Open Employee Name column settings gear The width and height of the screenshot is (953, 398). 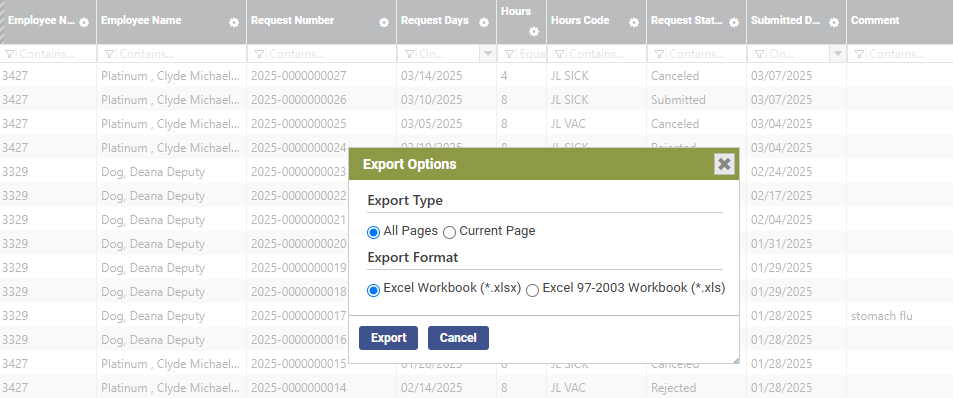[234, 22]
